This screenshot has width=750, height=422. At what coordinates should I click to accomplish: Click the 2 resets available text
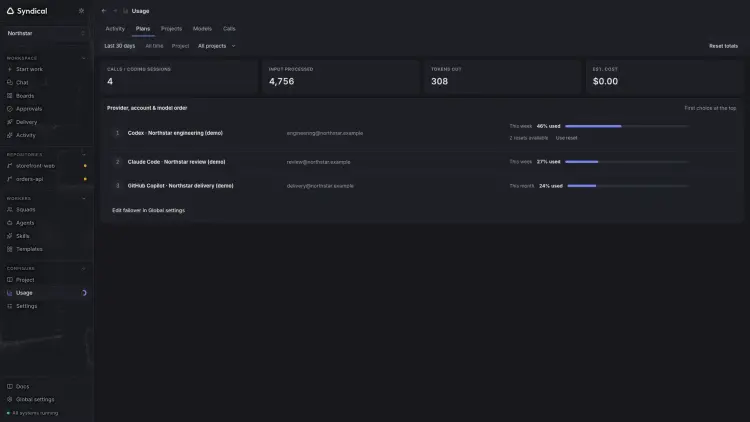(x=529, y=138)
